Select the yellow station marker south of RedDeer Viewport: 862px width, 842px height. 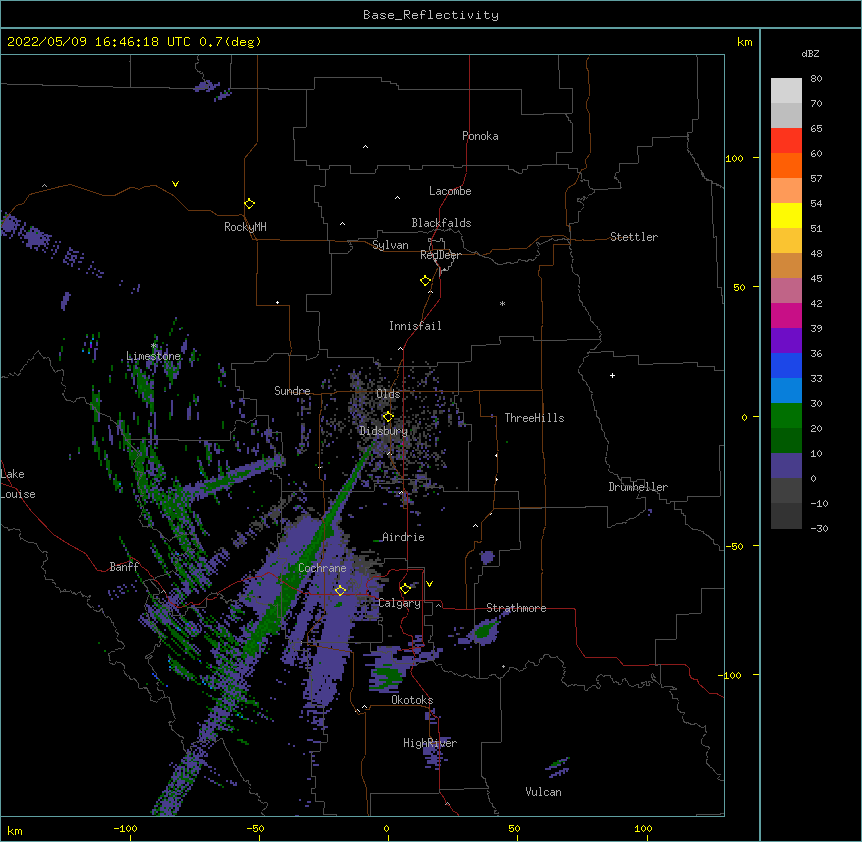pos(425,281)
